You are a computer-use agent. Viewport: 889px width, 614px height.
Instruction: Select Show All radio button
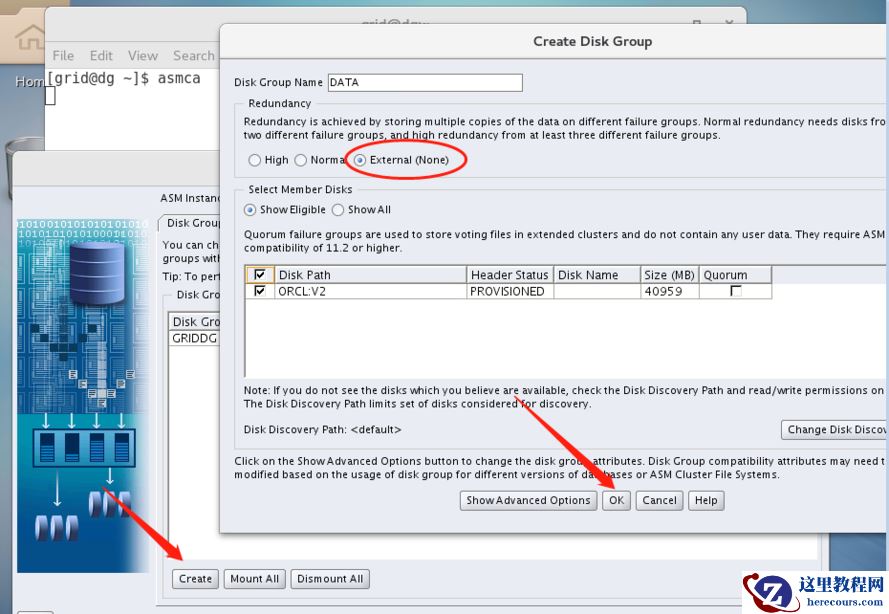coord(338,210)
